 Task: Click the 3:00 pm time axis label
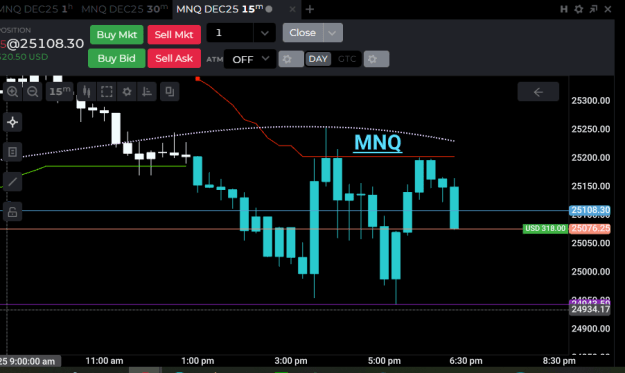pyautogui.click(x=291, y=361)
